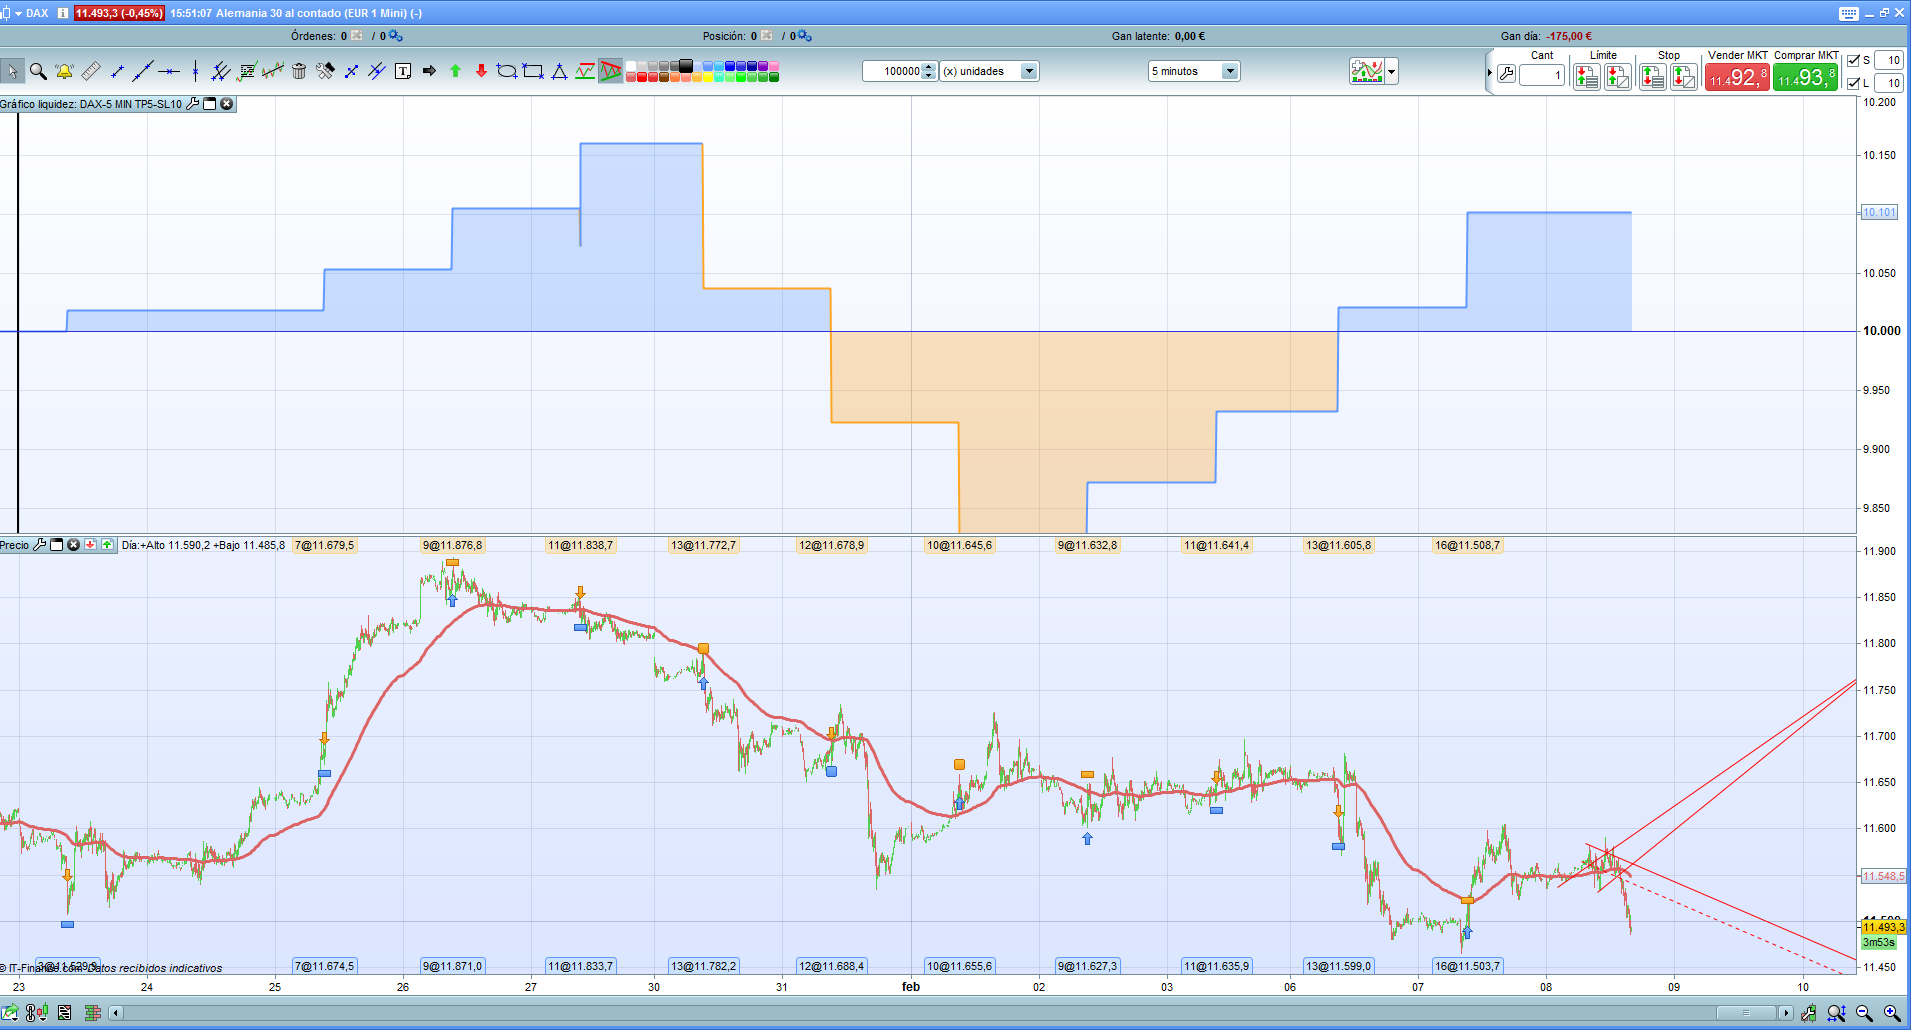This screenshot has height=1030, width=1911.
Task: Select the red triangle pattern tool
Action: (x=610, y=71)
